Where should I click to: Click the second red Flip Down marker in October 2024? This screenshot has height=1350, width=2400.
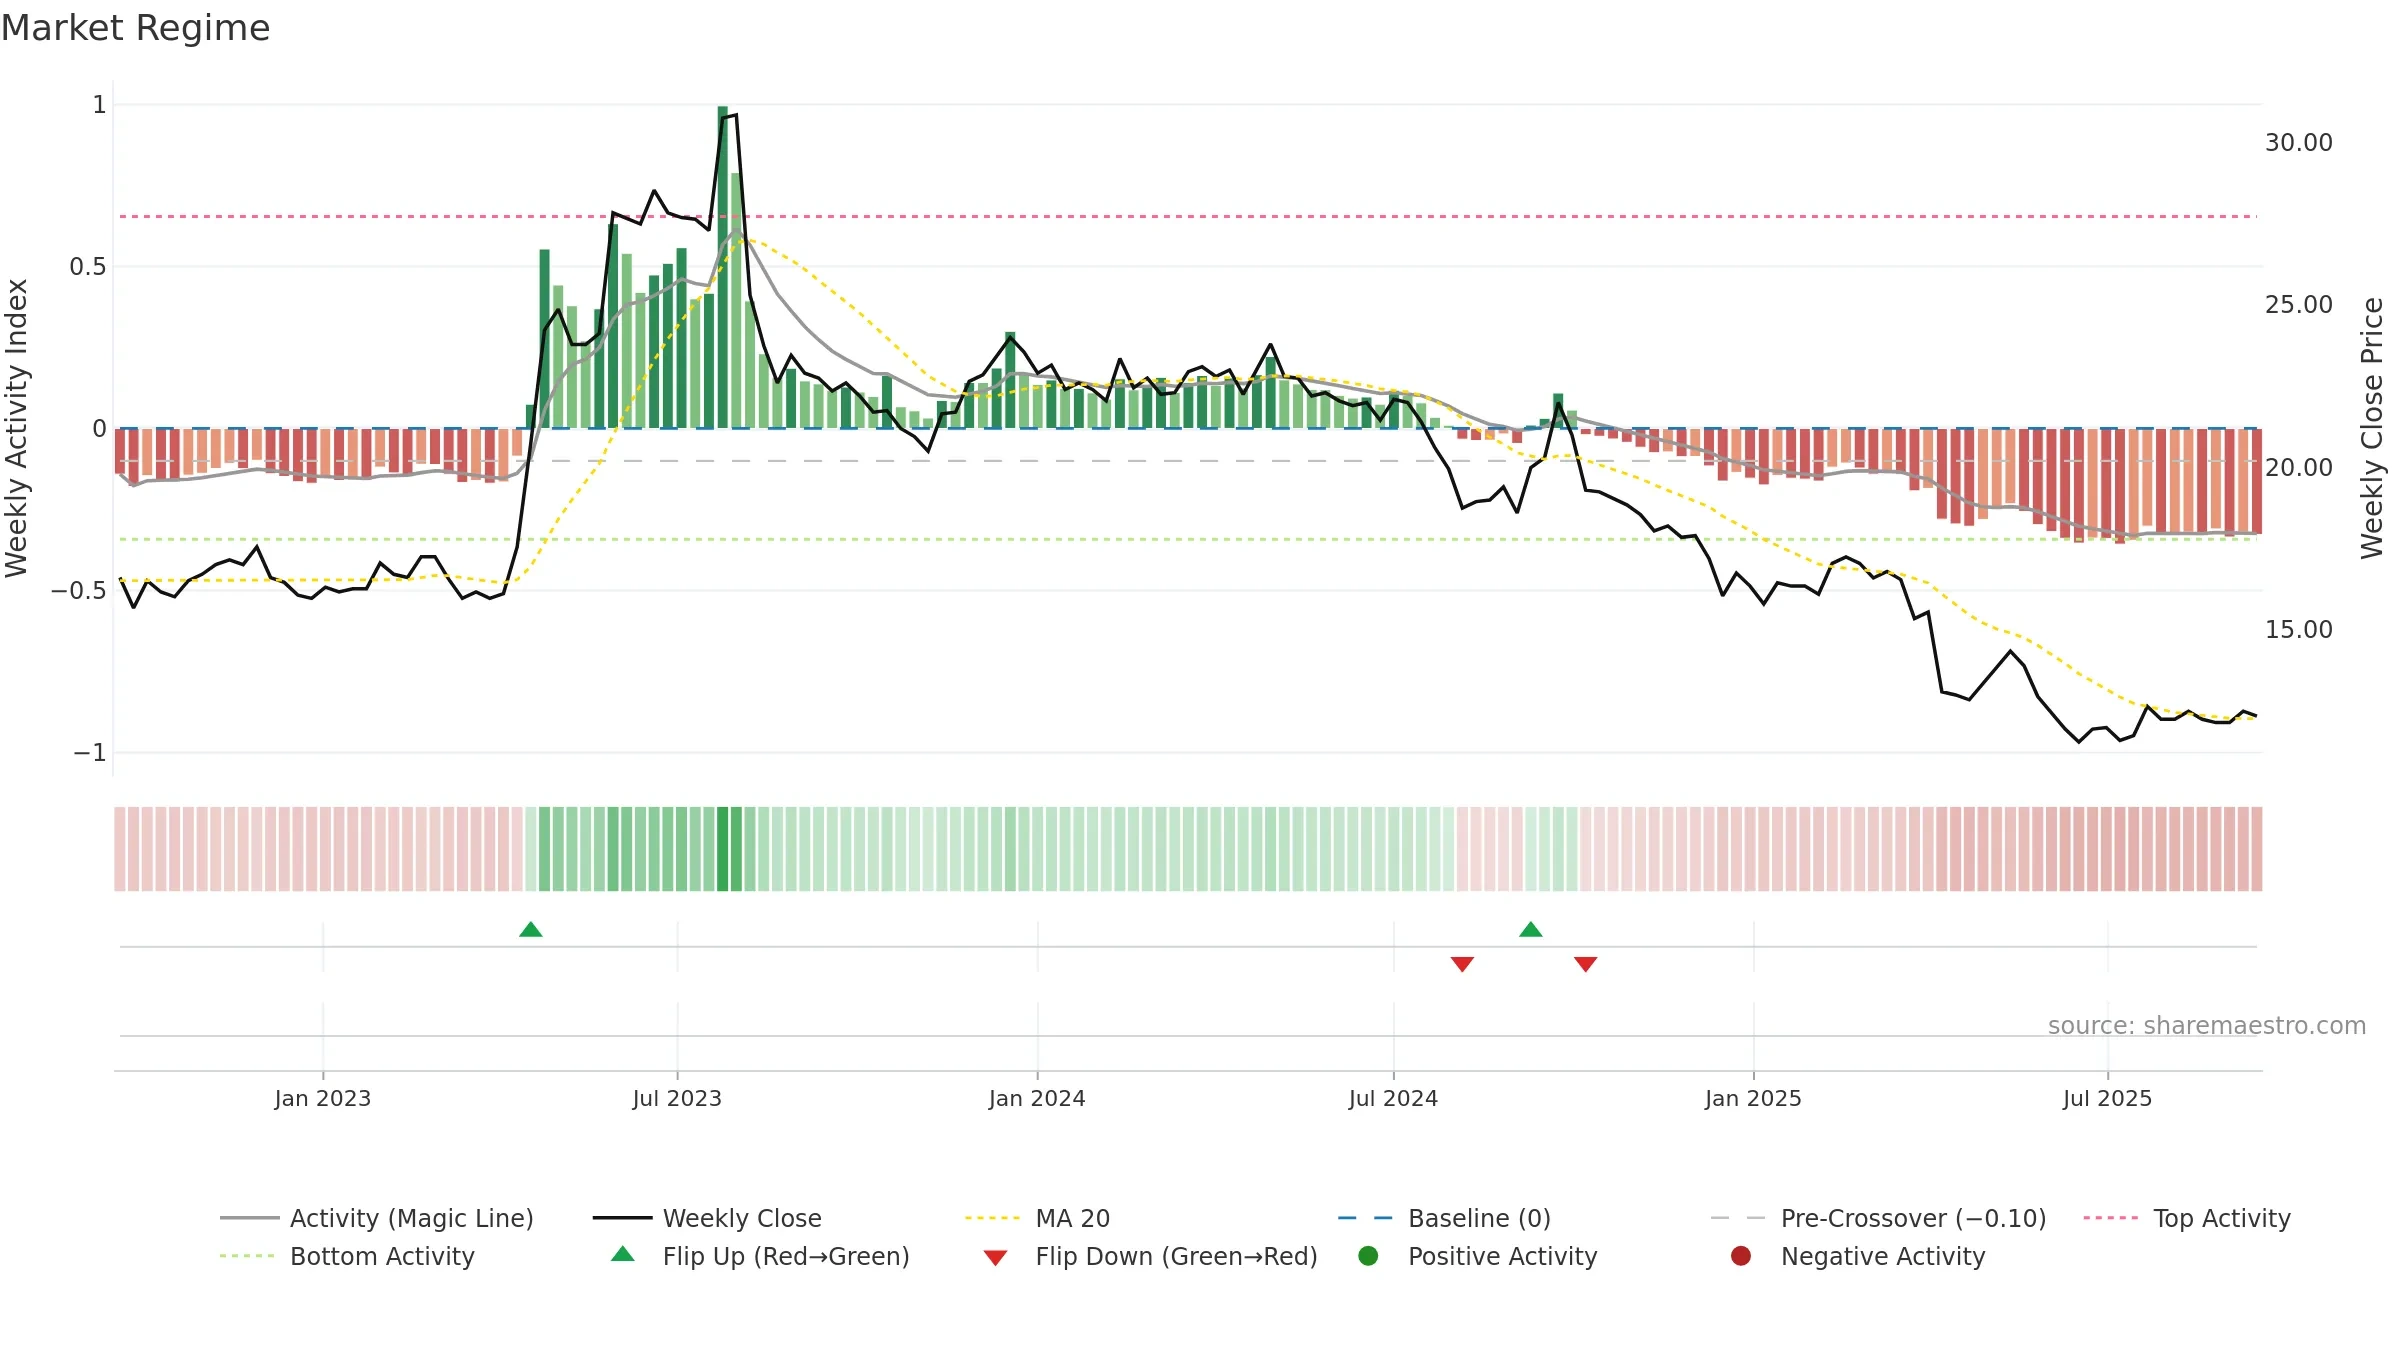pos(1585,964)
